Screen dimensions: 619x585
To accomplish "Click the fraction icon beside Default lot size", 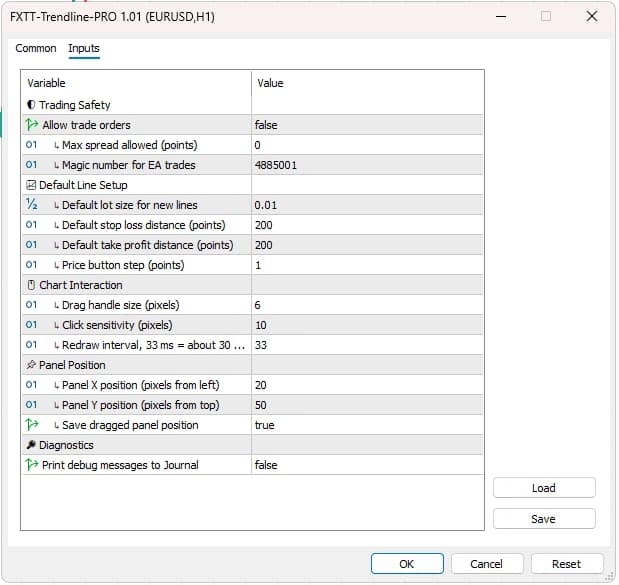I will click(32, 204).
